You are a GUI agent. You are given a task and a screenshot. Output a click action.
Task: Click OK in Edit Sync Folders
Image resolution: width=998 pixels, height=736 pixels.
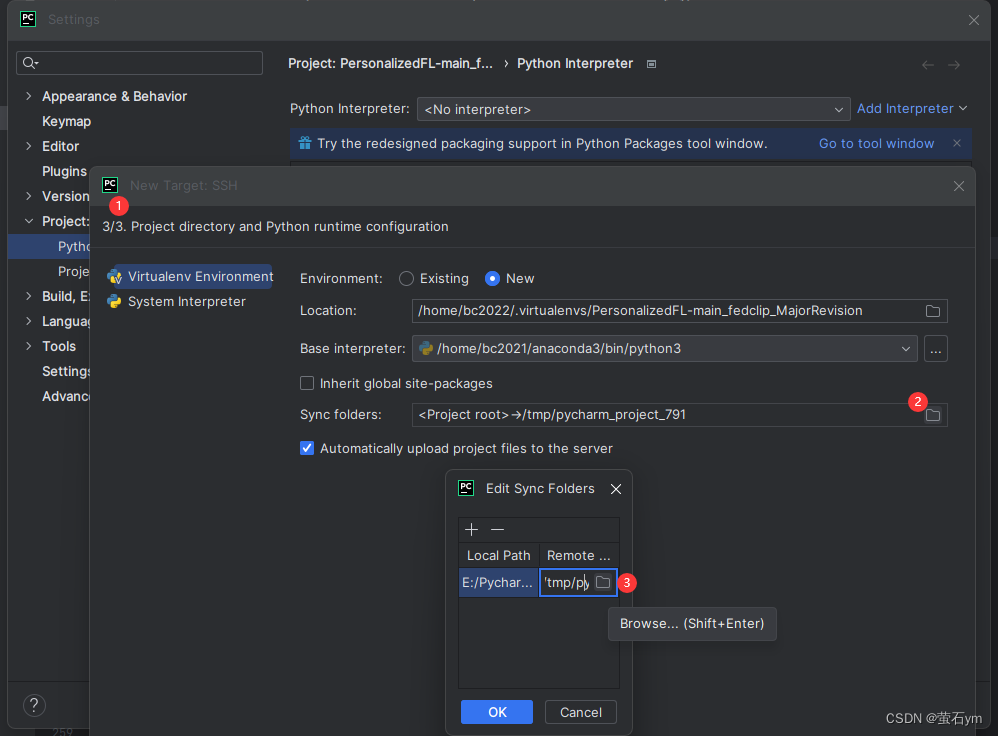click(497, 712)
